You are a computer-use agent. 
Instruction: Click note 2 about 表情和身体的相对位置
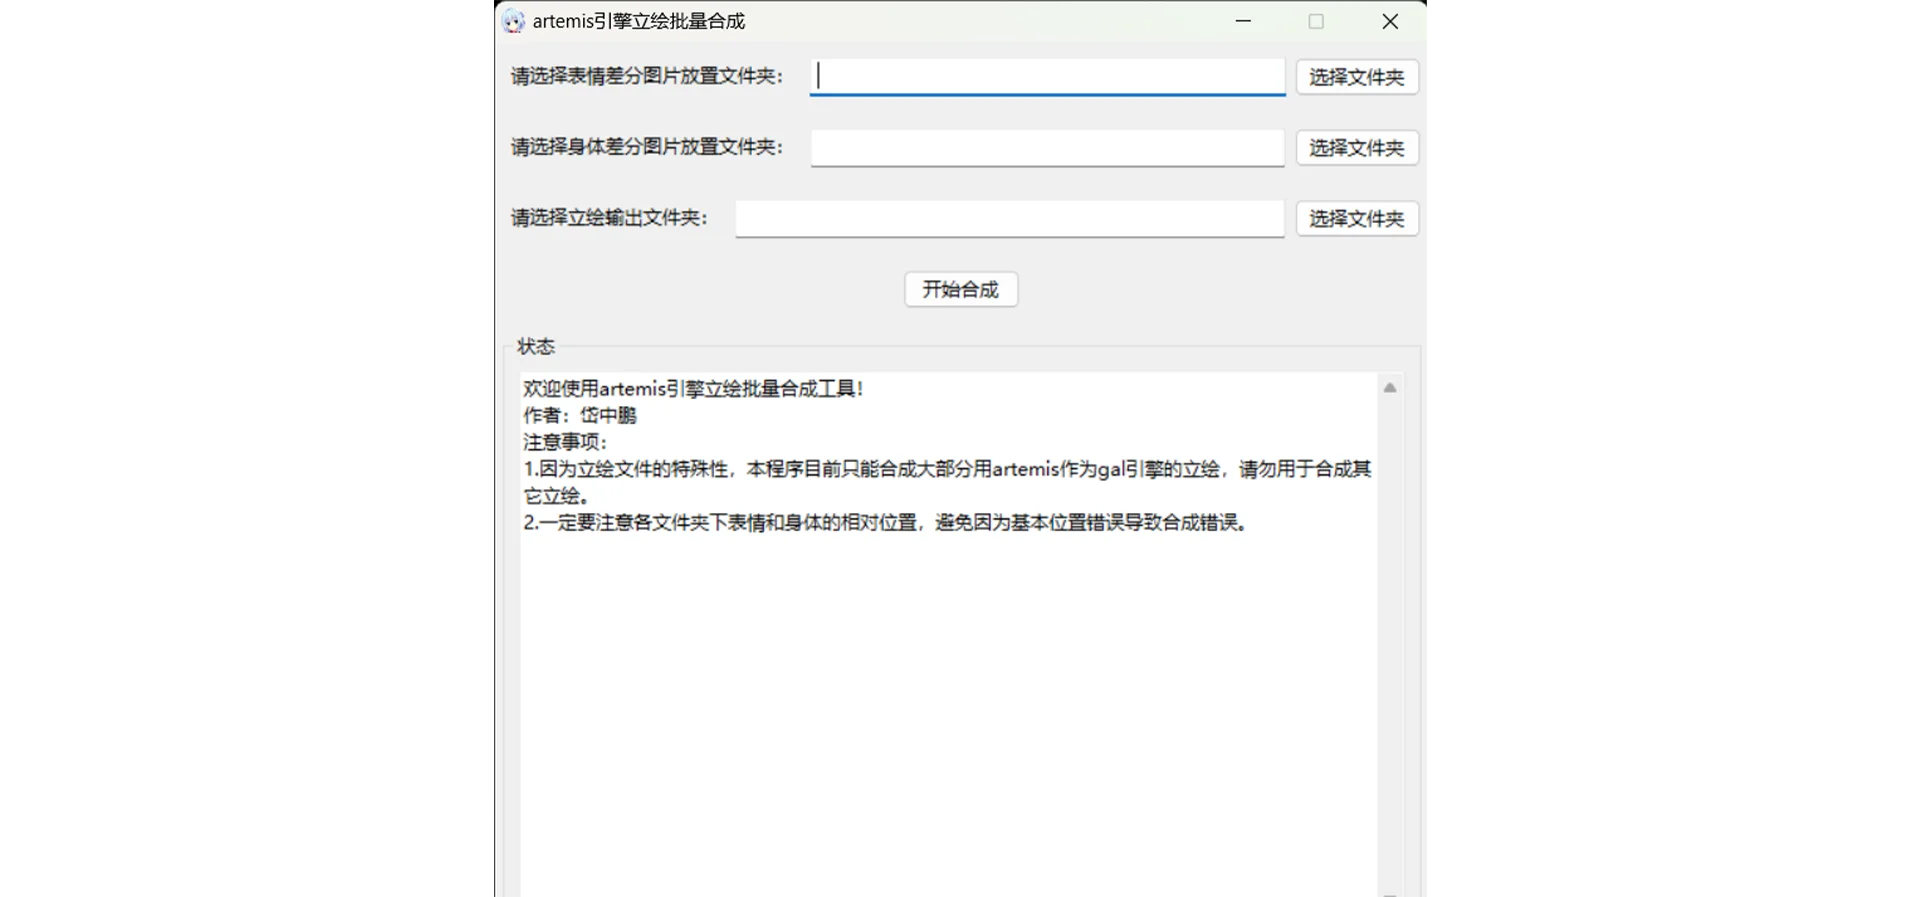pyautogui.click(x=886, y=522)
